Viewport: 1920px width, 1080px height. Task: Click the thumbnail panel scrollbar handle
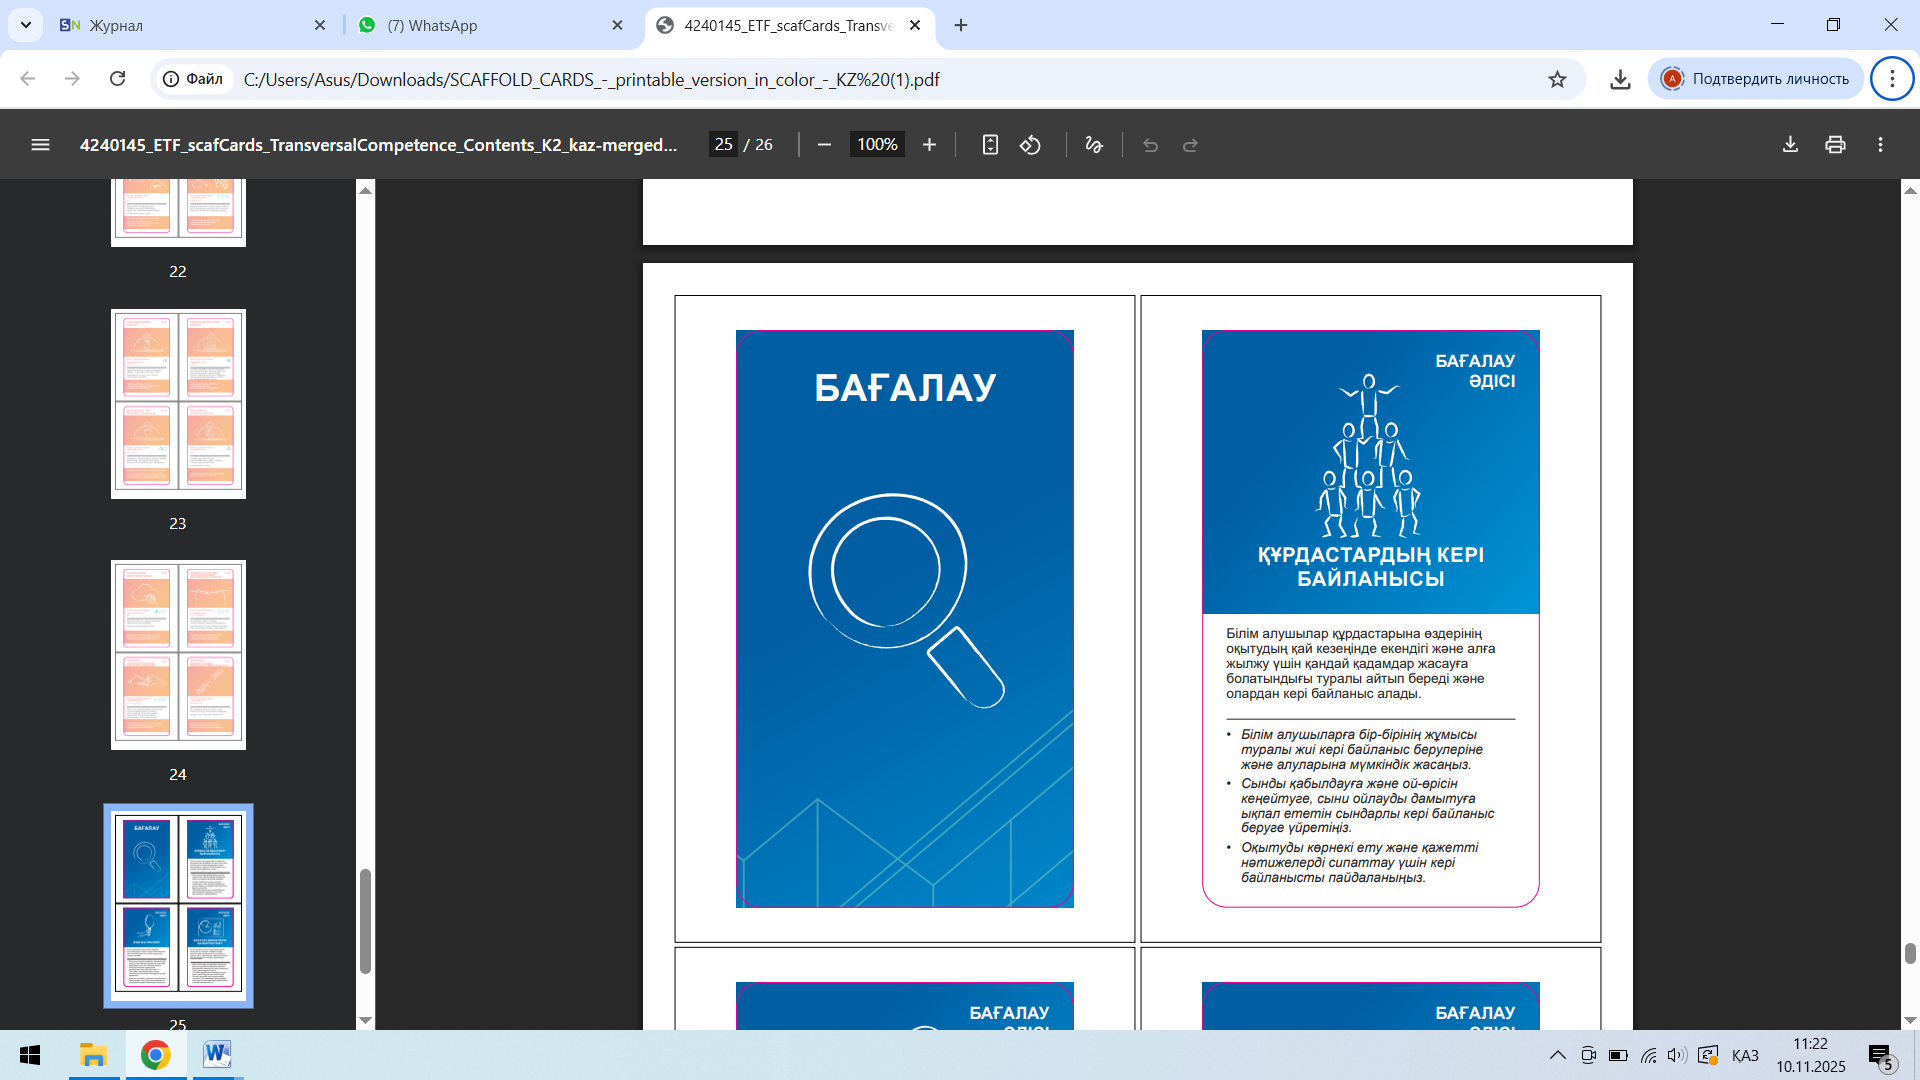(365, 920)
